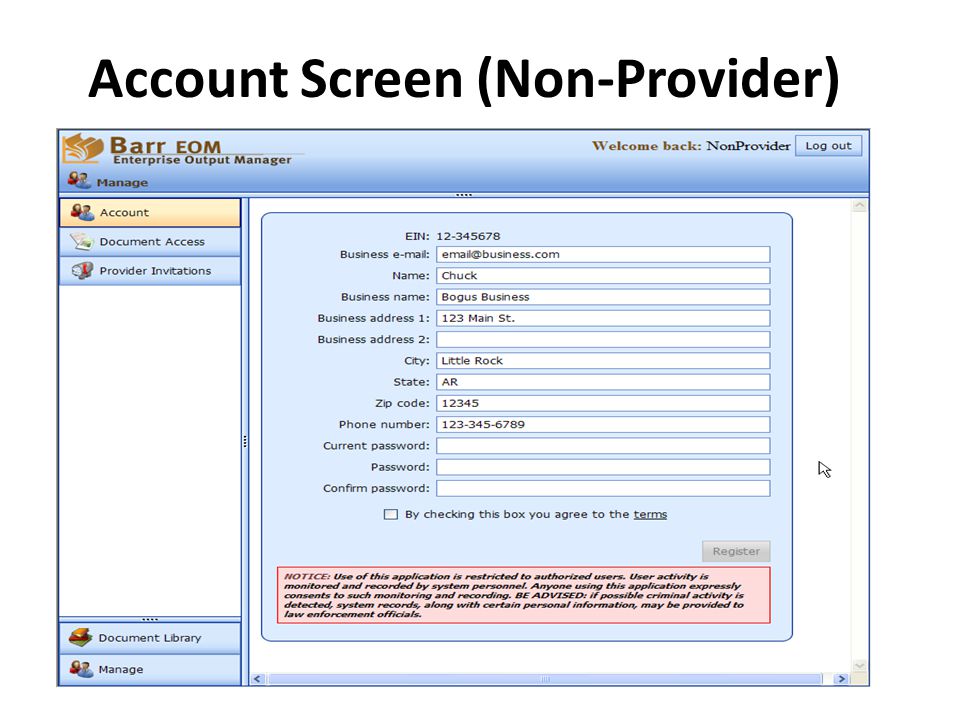Click the Business name field

(x=603, y=297)
